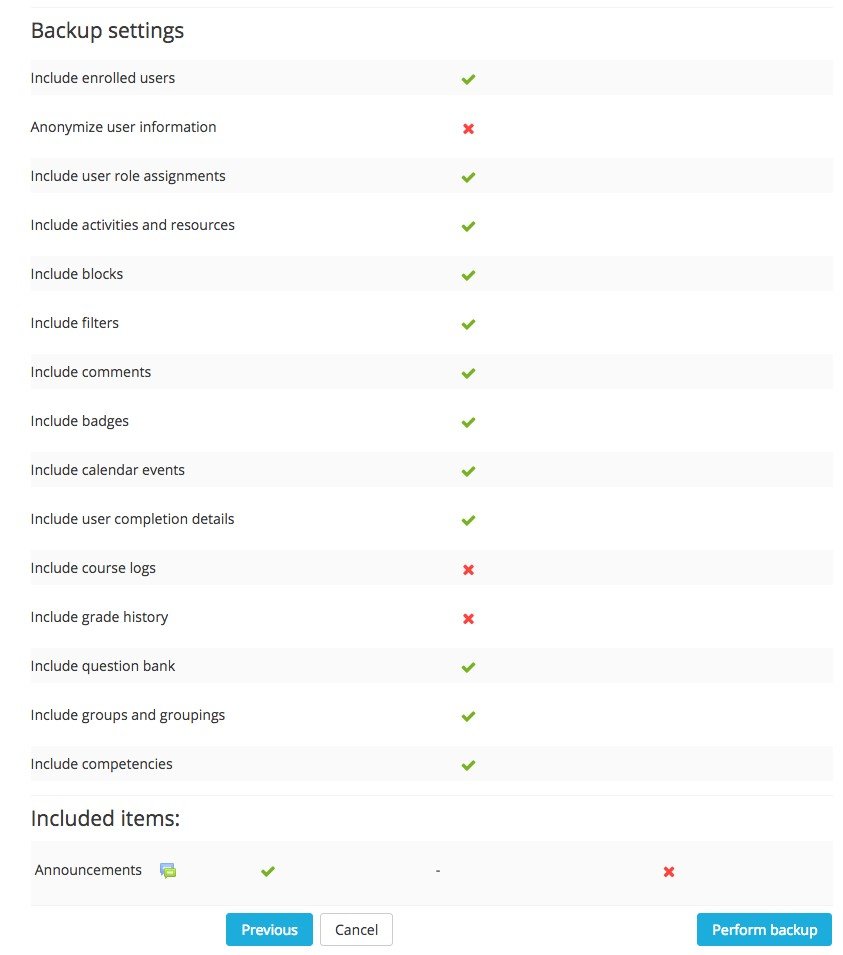Screen dimensions: 843x955
Task: Click checkmark next to Include blocks
Action: pos(468,275)
